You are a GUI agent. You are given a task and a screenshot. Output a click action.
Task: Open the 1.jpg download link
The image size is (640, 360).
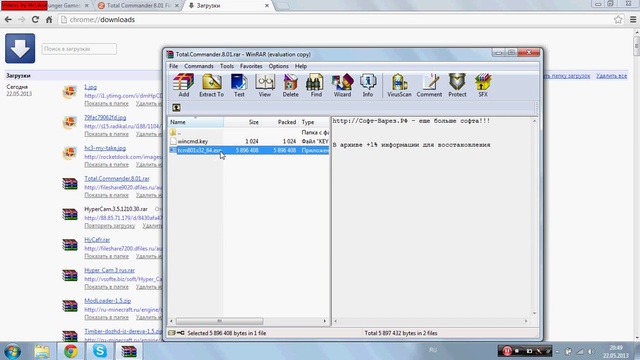pos(91,87)
